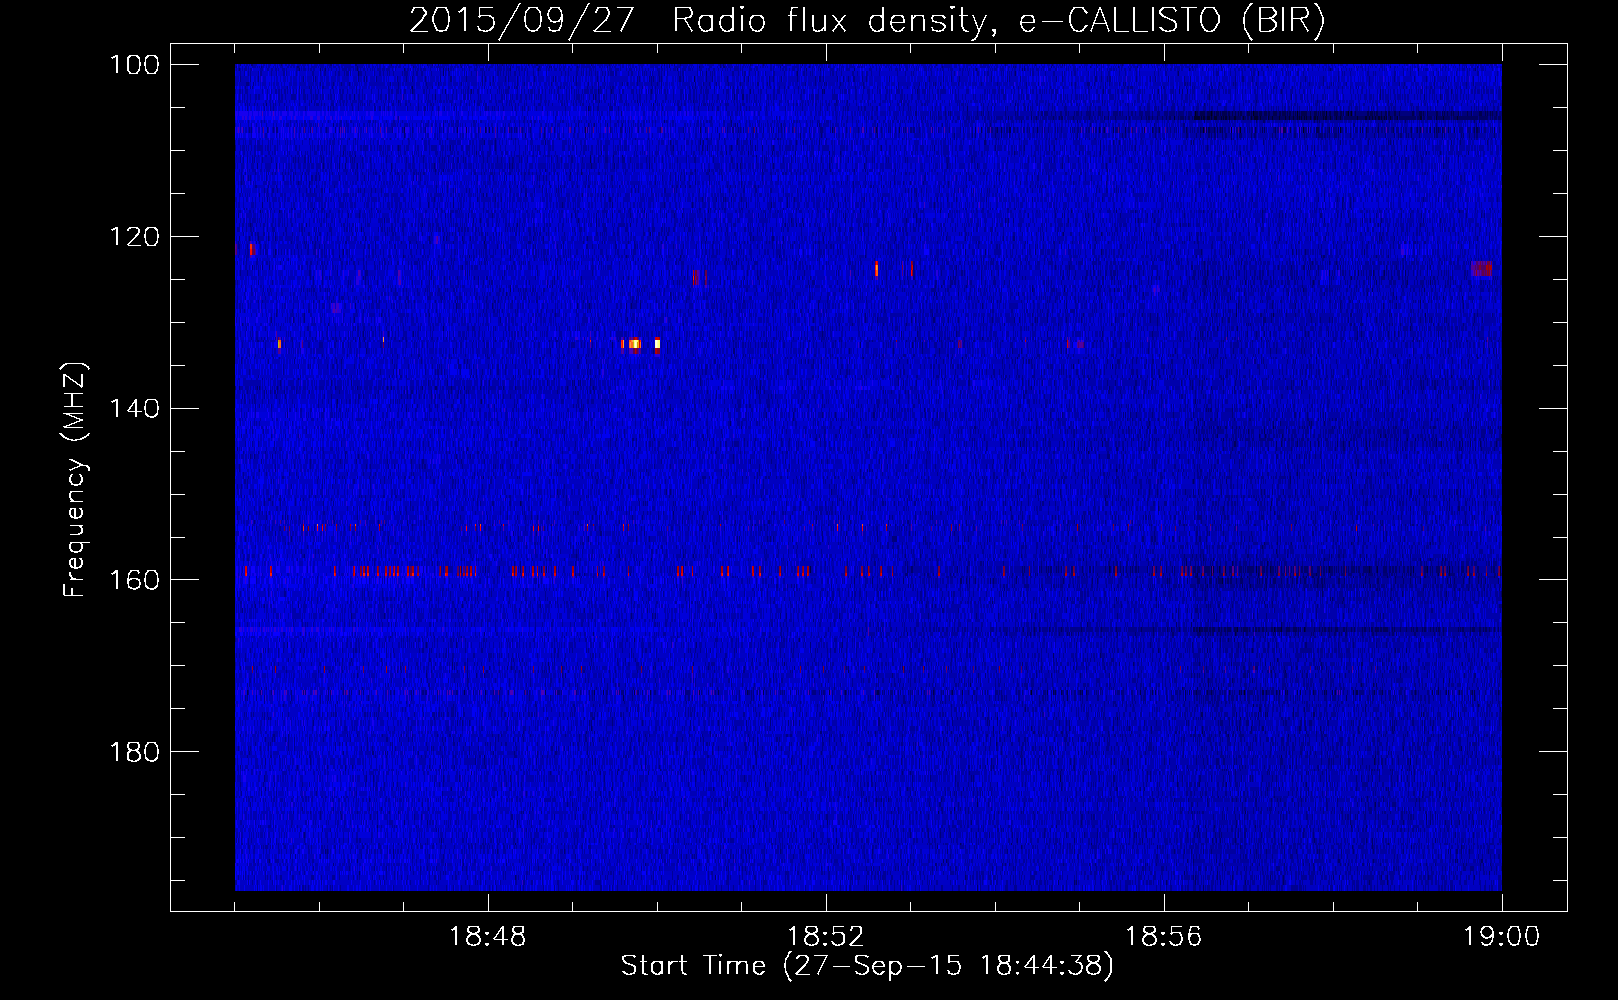Screen dimensions: 1618x1000
Task: Click the orange spike near 18:52:30 at 124 MHz
Action: pyautogui.click(x=876, y=268)
